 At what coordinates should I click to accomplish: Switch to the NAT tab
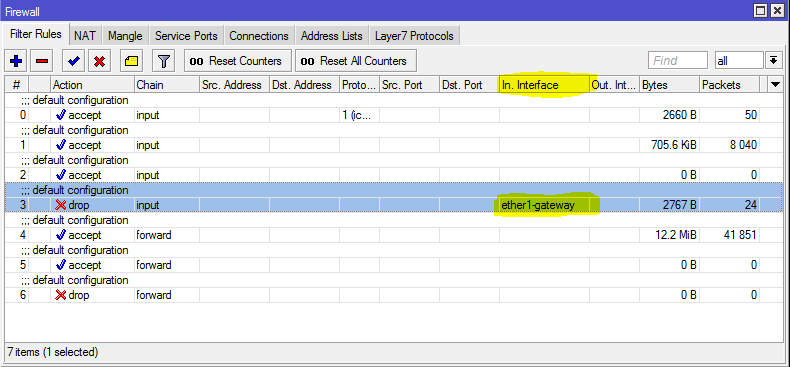click(85, 36)
